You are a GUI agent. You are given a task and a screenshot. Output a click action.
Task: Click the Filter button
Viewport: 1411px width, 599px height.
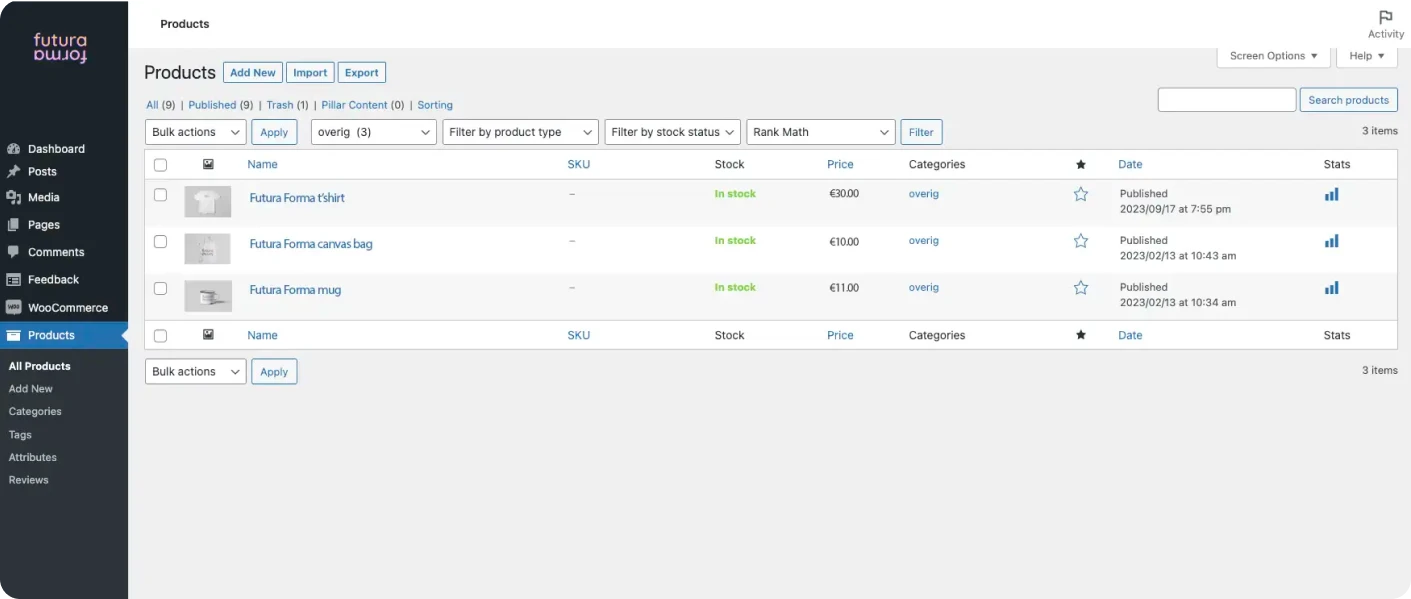[x=921, y=132]
